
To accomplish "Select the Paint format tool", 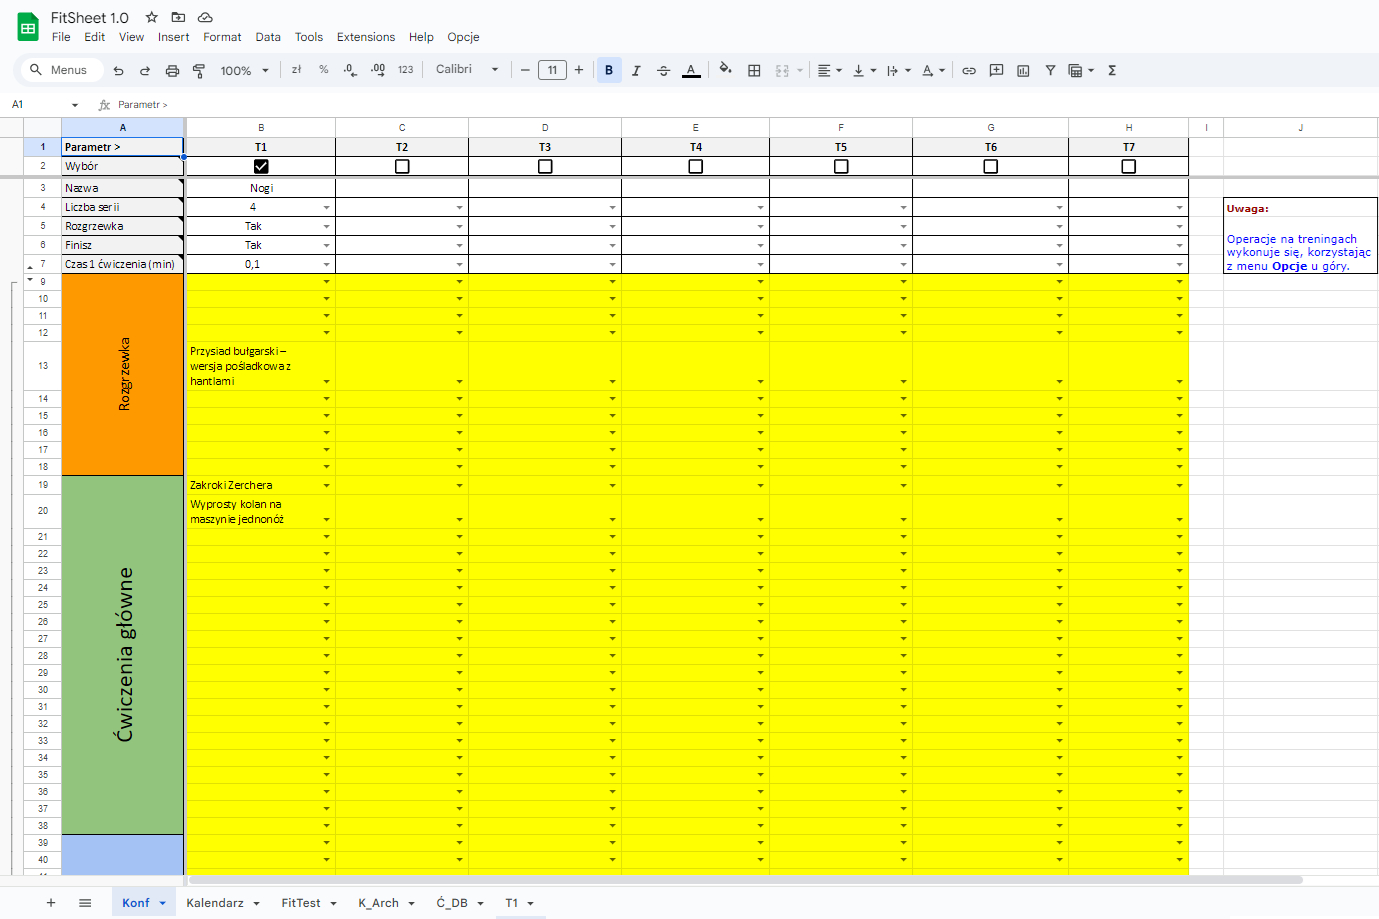I will click(199, 71).
